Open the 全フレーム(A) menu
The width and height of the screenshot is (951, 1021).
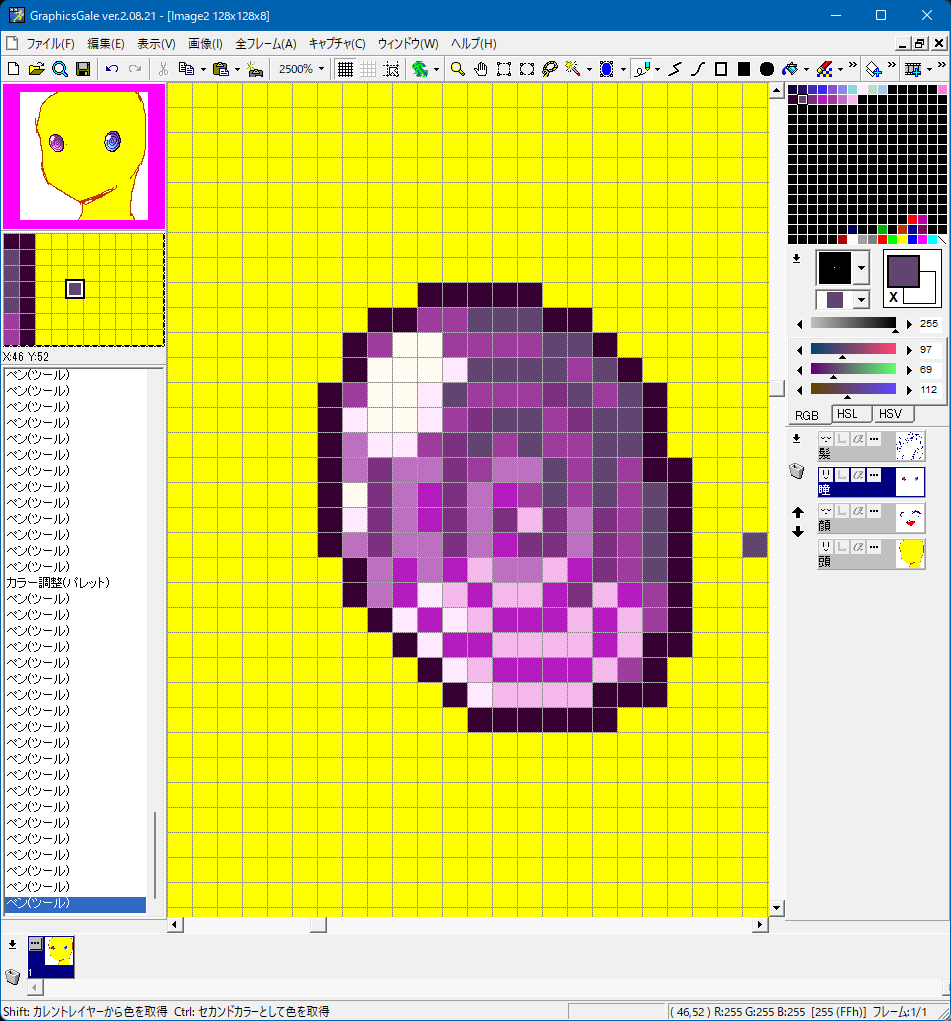(x=266, y=44)
